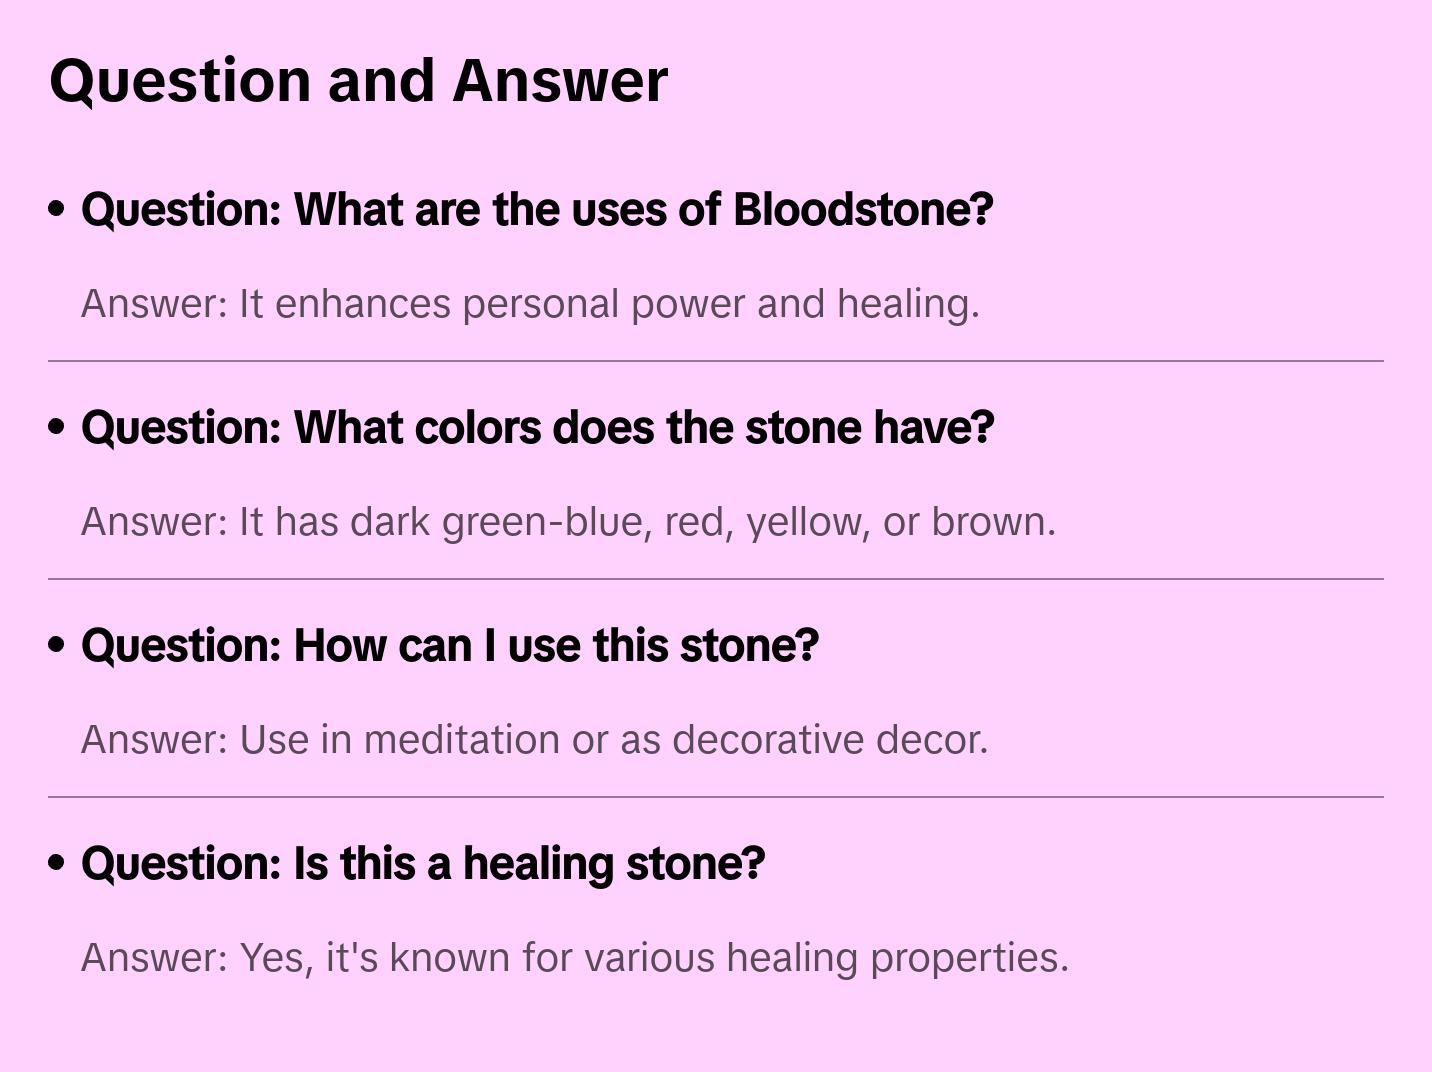Viewport: 1432px width, 1072px height.
Task: Click the "Question and Answer" heading
Action: [358, 81]
